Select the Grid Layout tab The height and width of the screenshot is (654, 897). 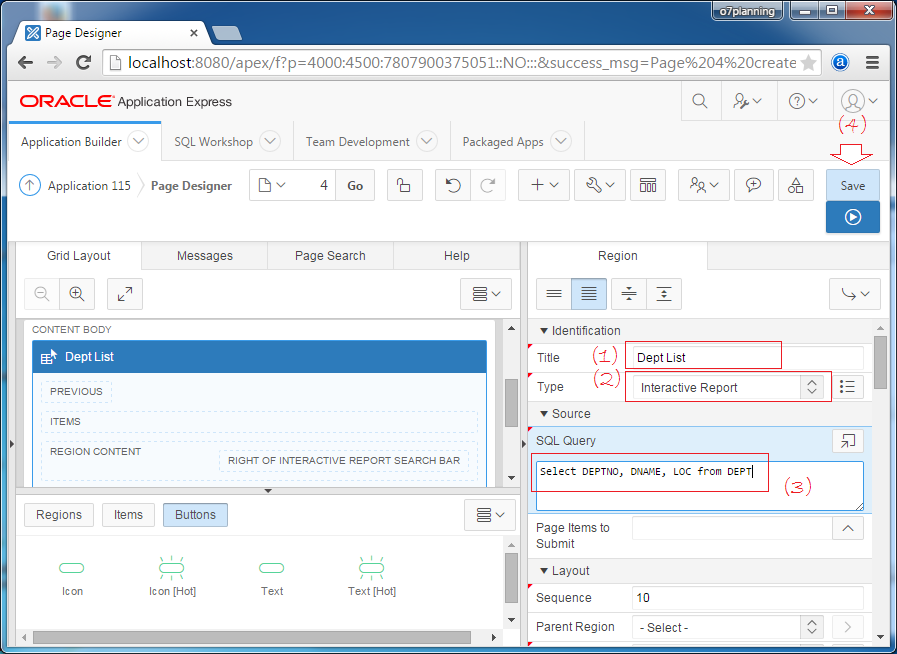tap(79, 256)
